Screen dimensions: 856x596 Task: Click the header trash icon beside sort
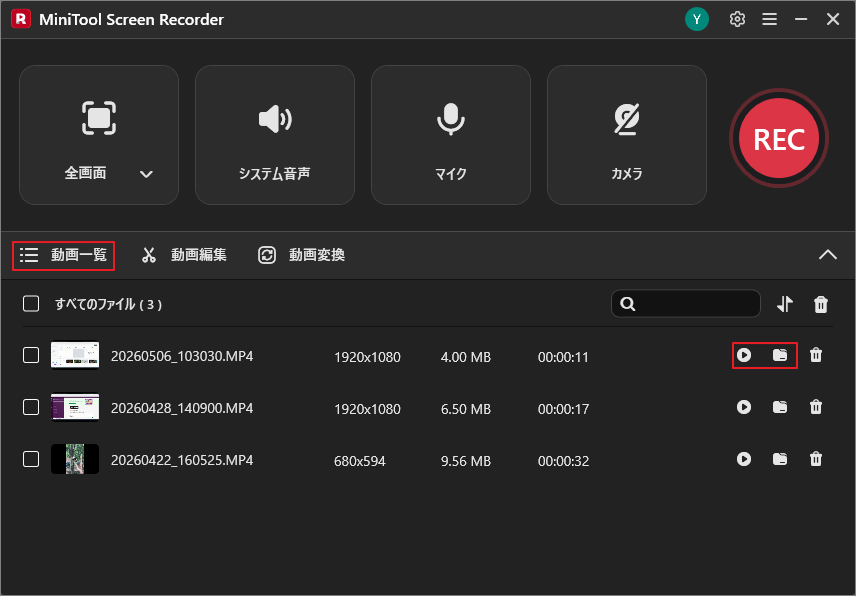[x=821, y=304]
